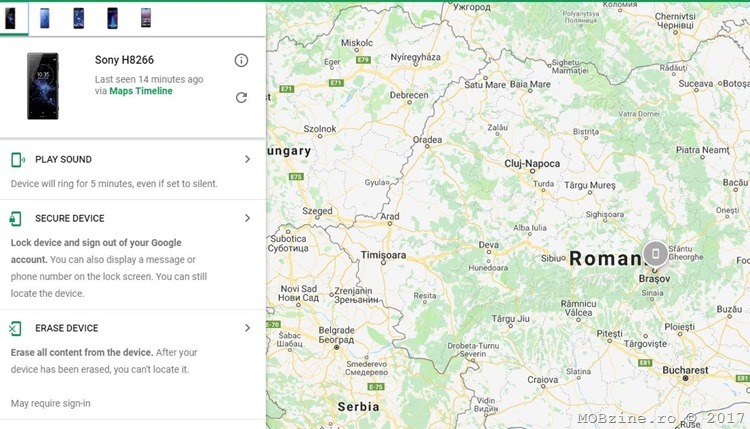Click Timișoara city label on map
The image size is (750, 429).
383,255
